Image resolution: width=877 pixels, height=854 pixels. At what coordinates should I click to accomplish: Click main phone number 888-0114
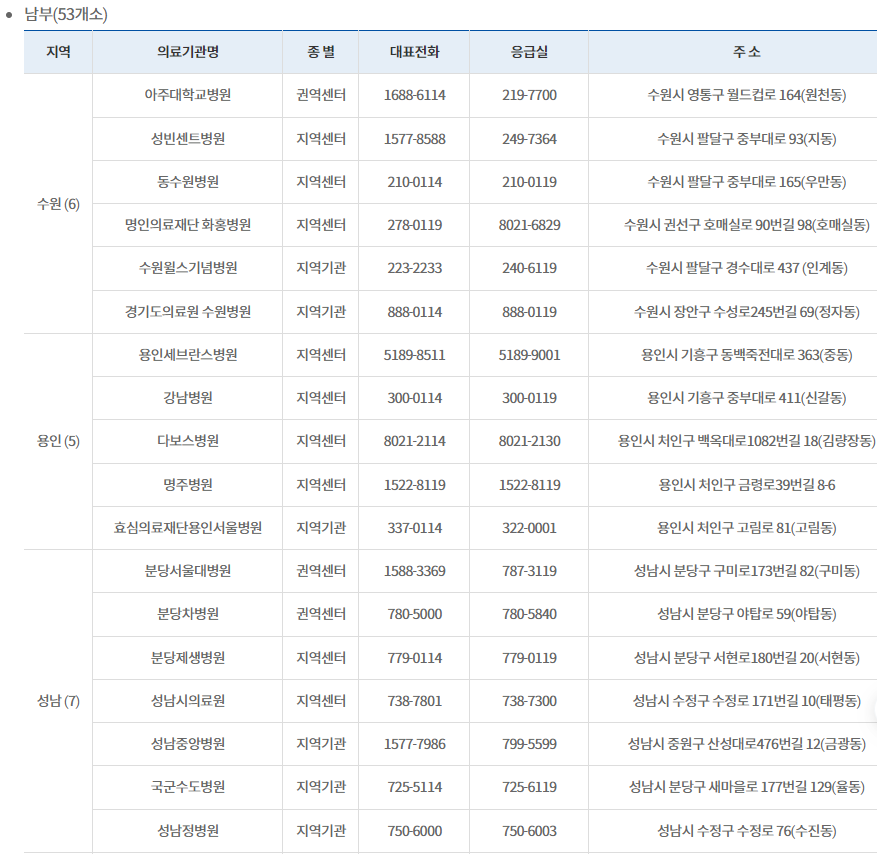click(414, 312)
